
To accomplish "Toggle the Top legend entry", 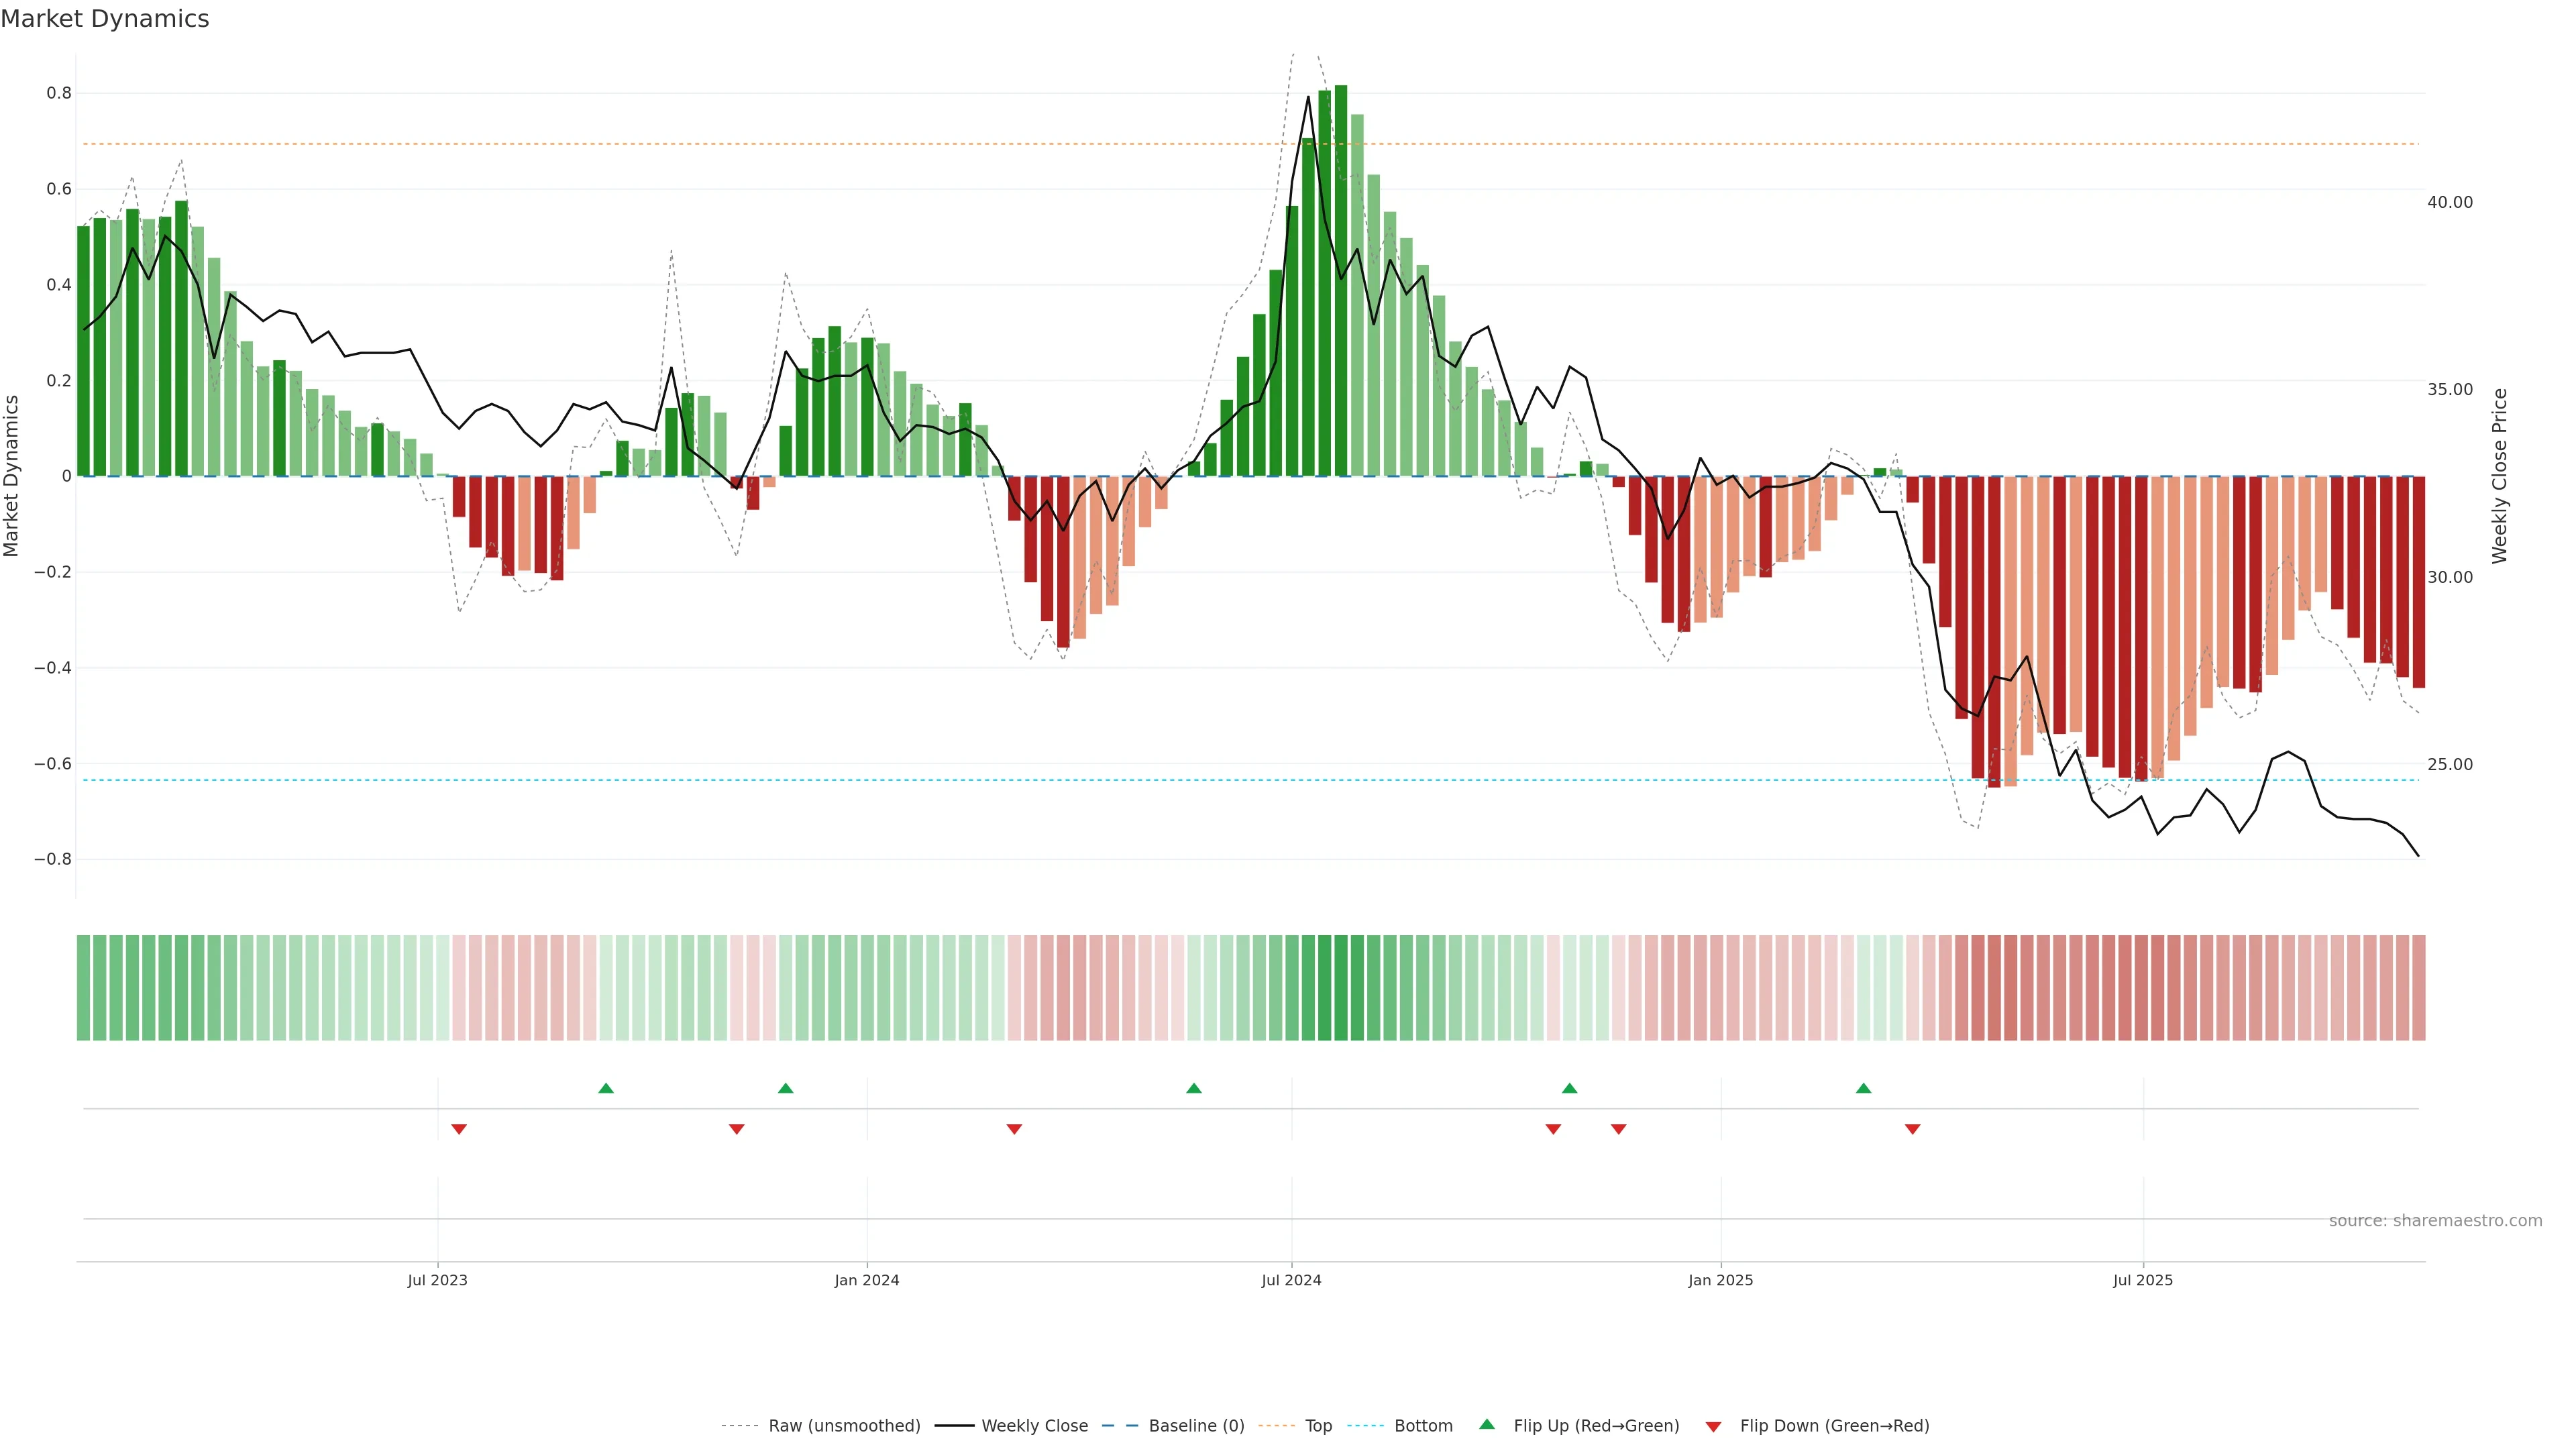I will [1318, 1426].
